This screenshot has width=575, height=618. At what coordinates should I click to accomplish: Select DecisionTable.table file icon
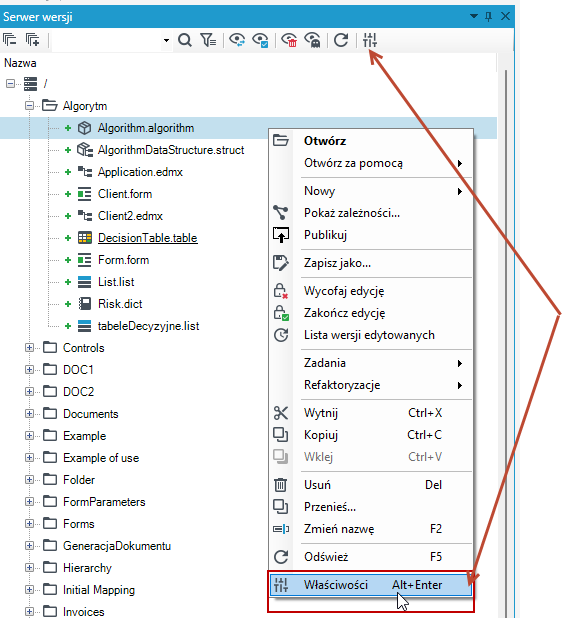(84, 238)
